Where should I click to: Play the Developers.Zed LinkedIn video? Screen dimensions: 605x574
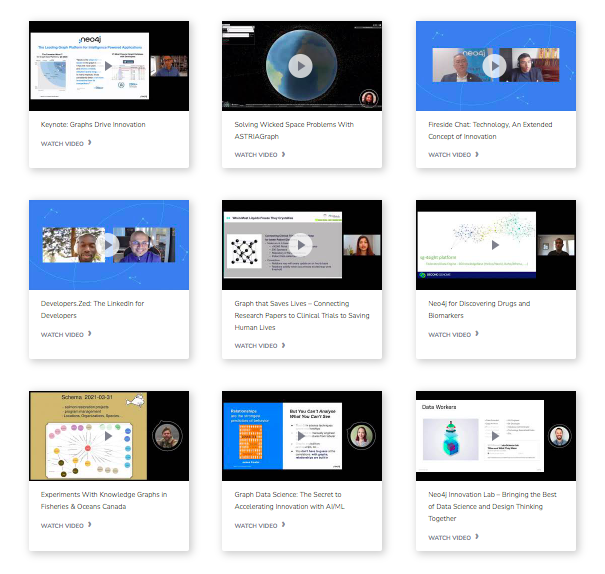point(108,245)
